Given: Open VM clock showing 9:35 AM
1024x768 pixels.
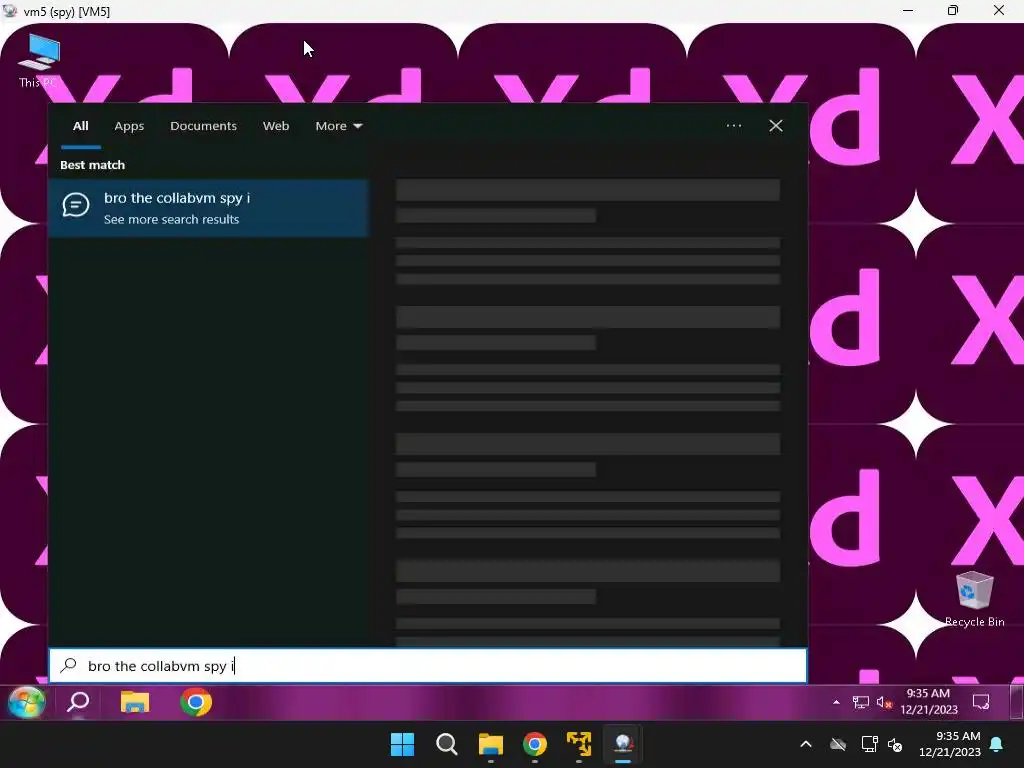Looking at the screenshot, I should pyautogui.click(x=928, y=701).
